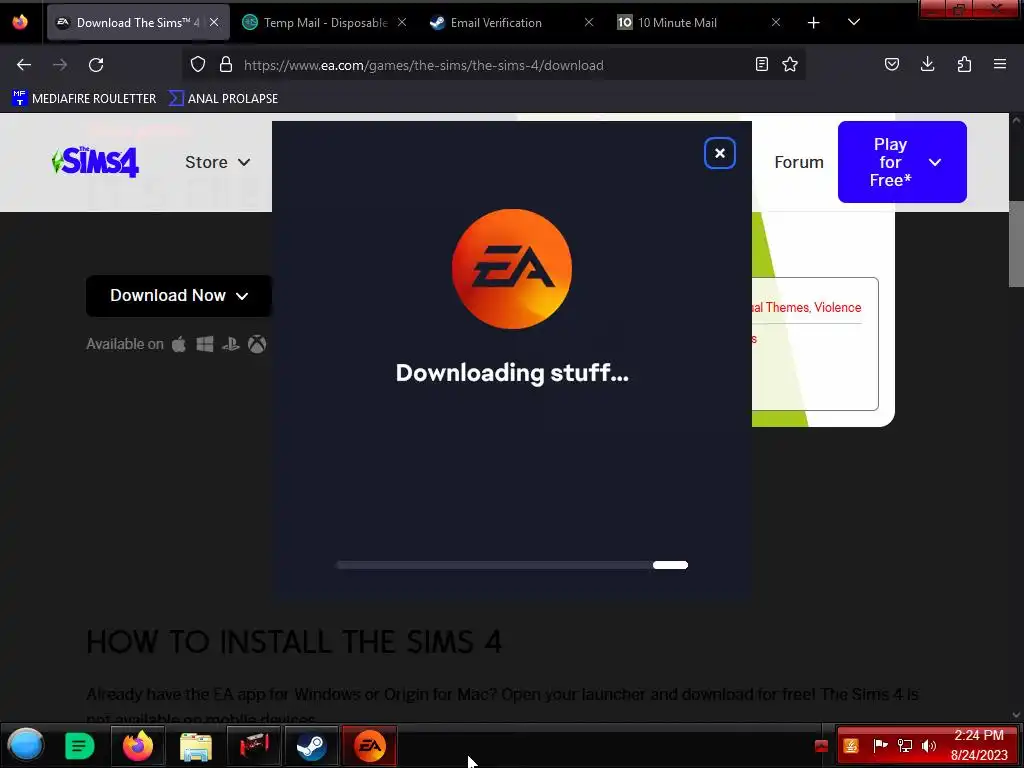This screenshot has height=768, width=1024.
Task: Close the EA downloading dialog
Action: click(x=720, y=153)
